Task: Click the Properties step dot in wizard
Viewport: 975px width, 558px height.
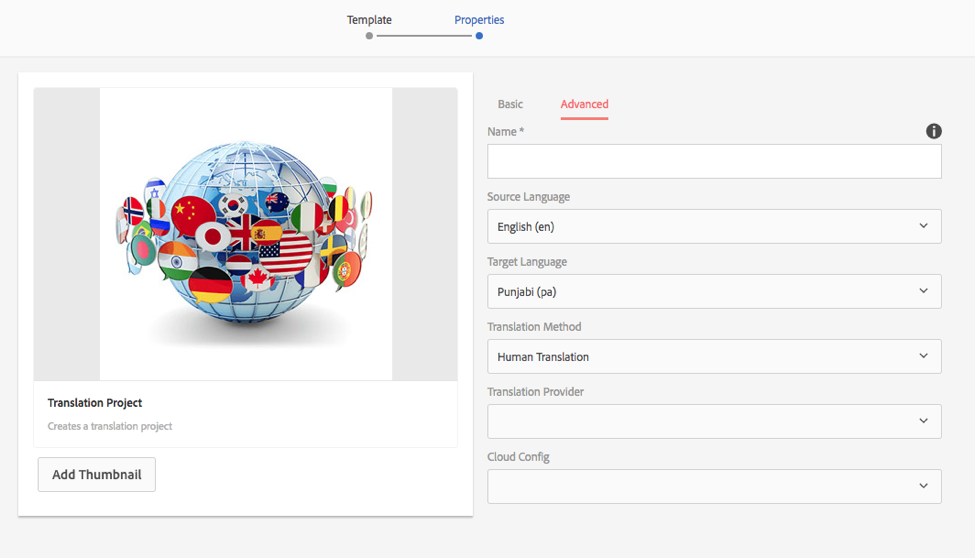Action: tap(479, 36)
